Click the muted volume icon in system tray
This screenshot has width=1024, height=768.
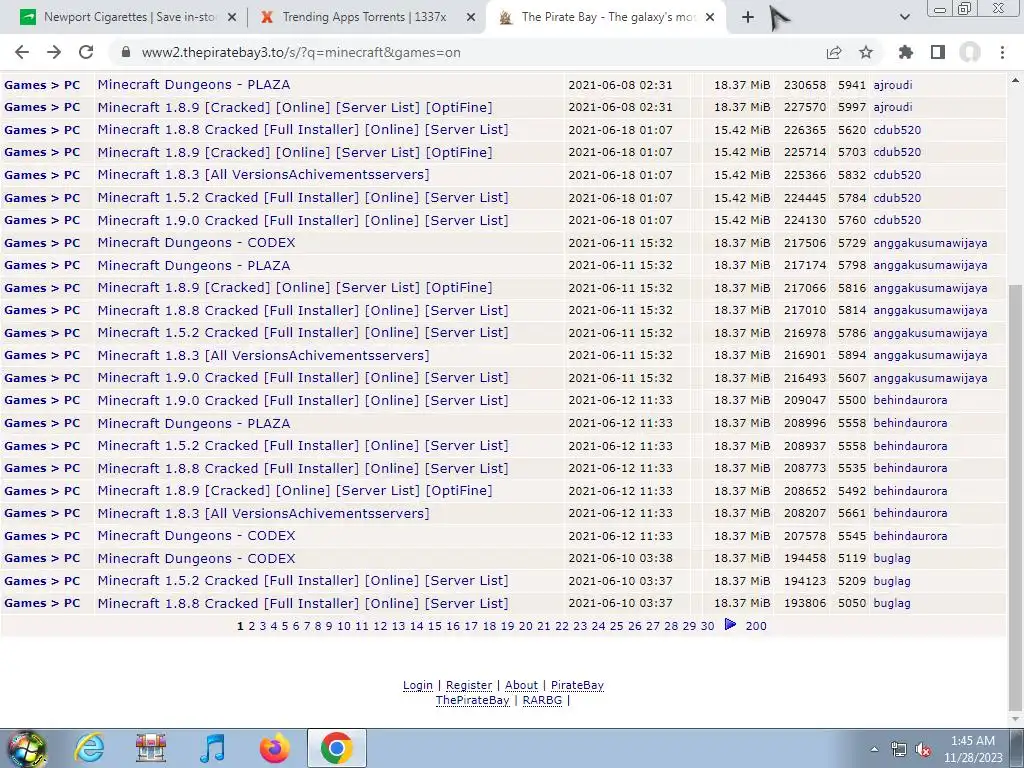coord(923,750)
